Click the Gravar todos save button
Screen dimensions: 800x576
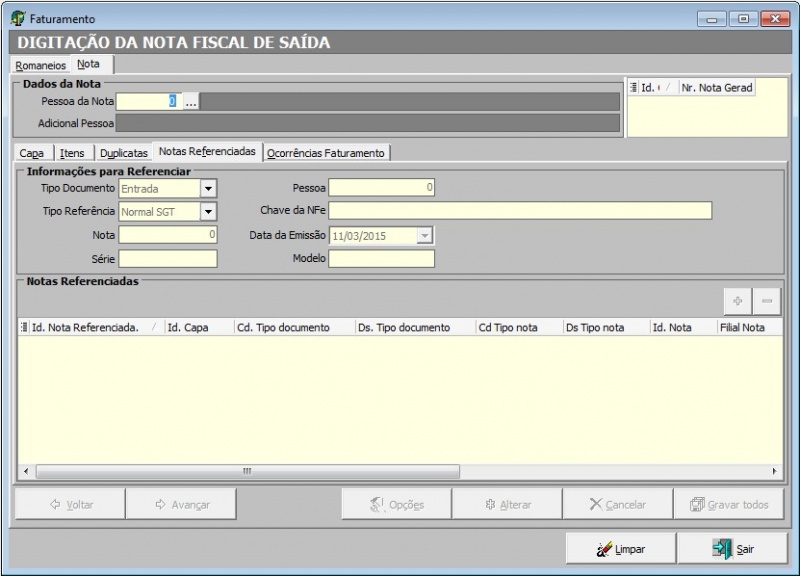728,505
